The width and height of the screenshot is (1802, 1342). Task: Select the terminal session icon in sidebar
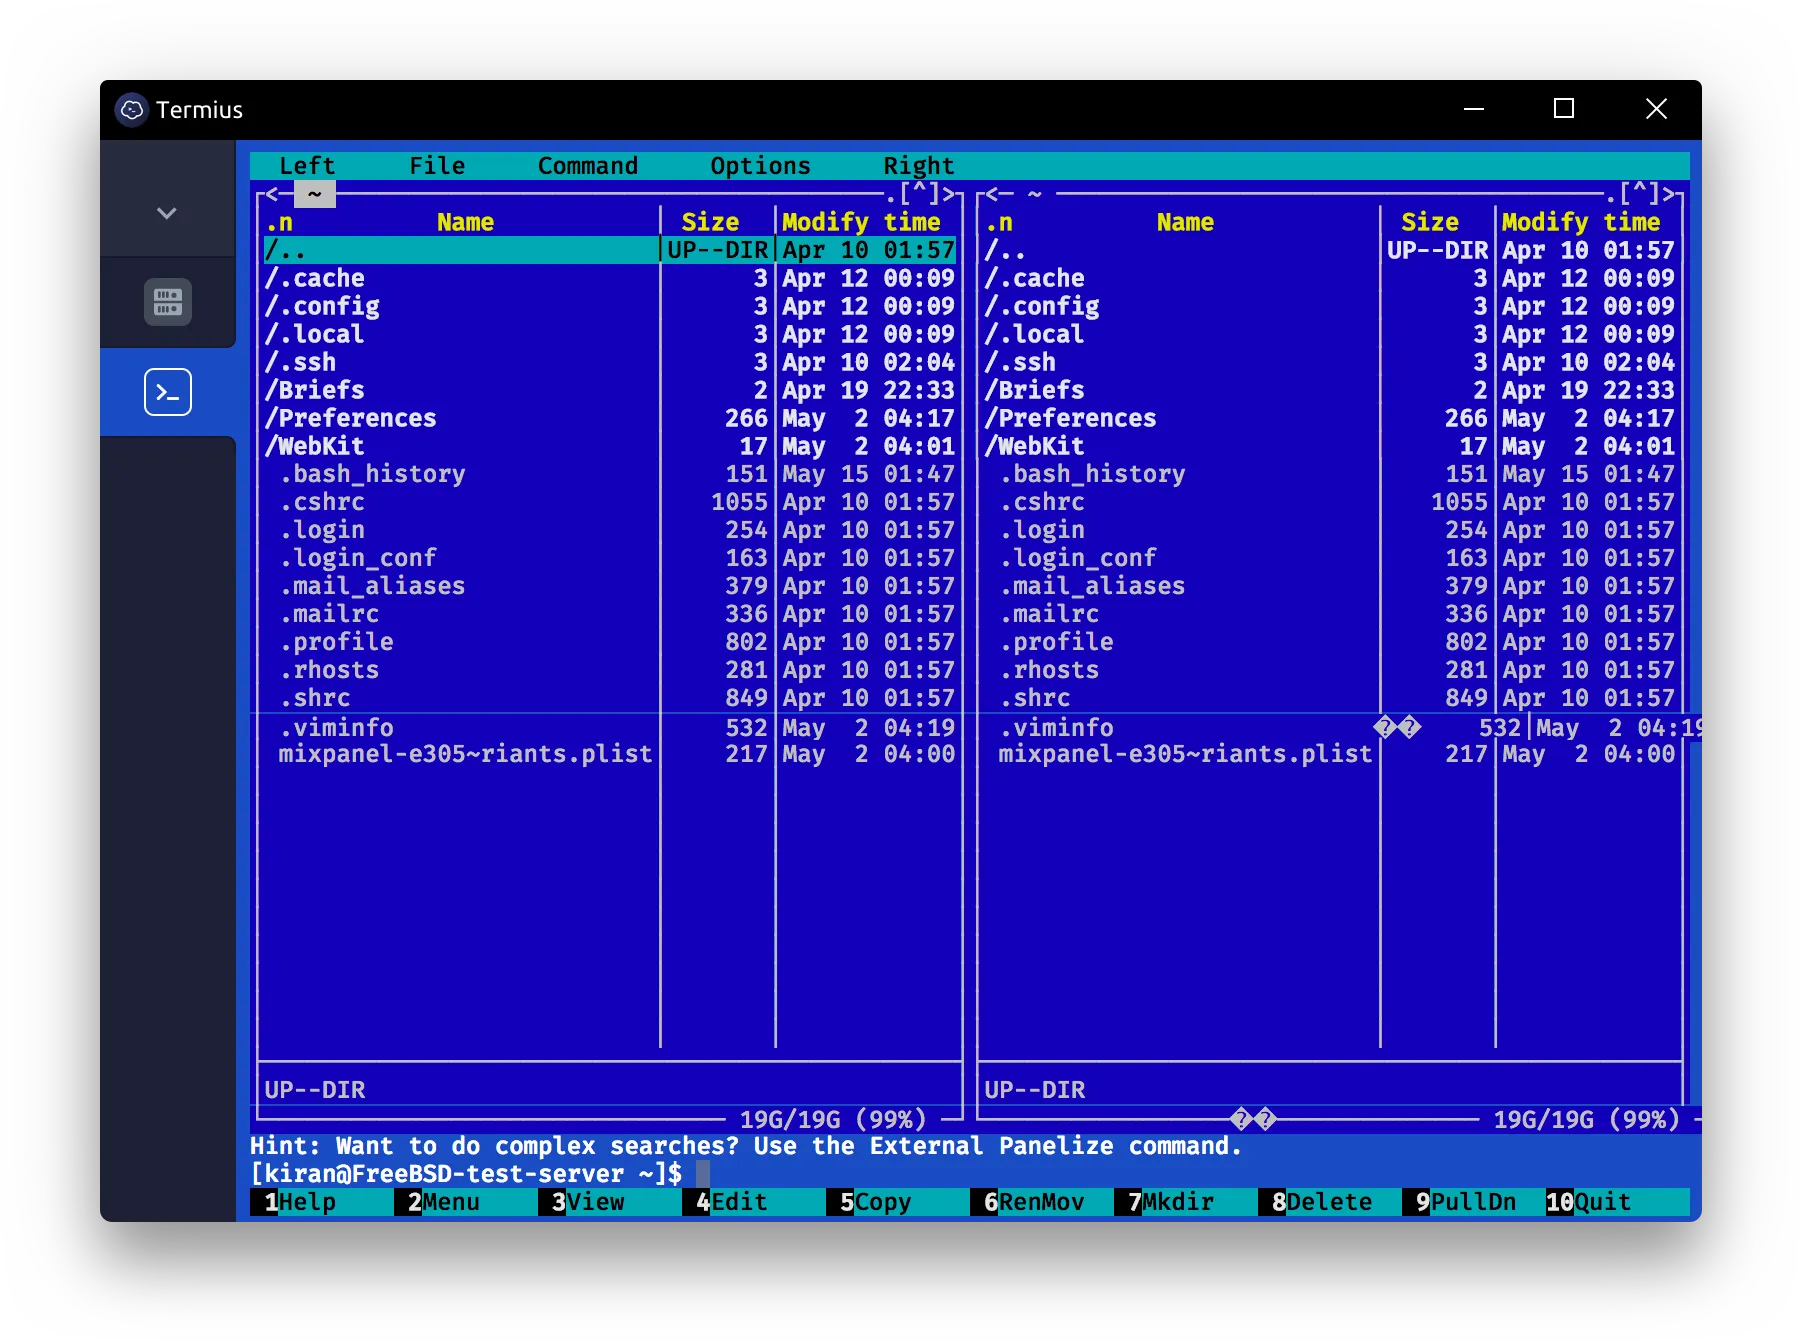[x=167, y=392]
